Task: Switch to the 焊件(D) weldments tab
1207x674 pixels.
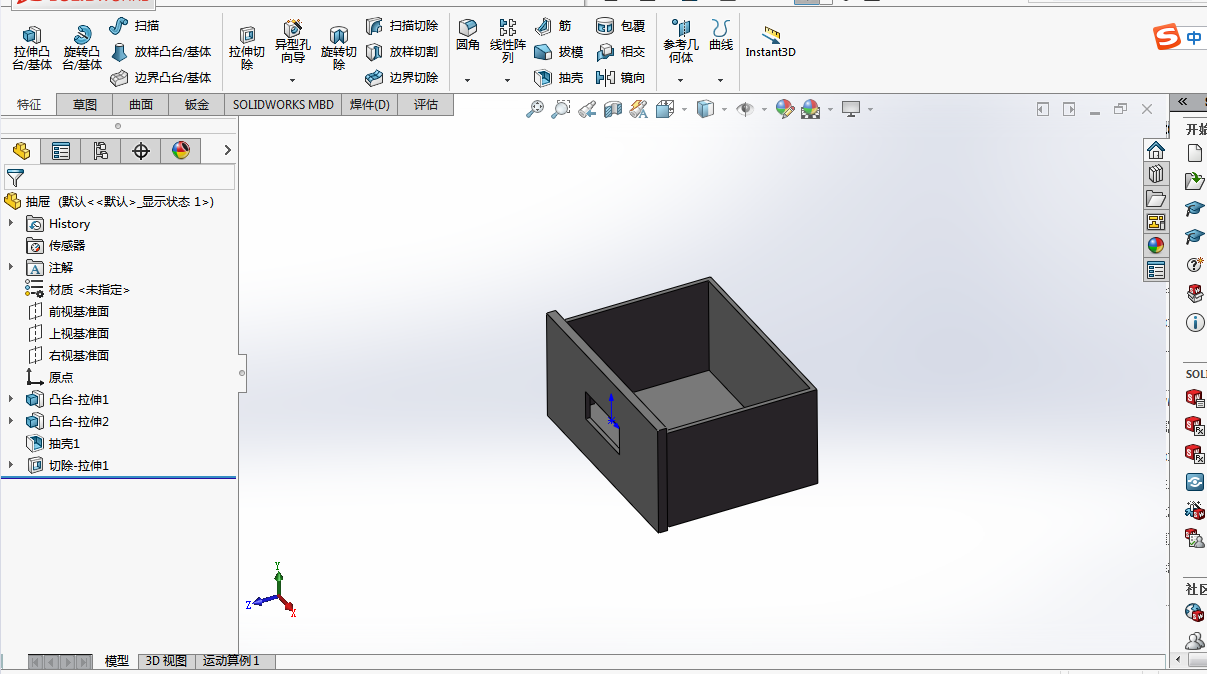Action: (x=370, y=104)
